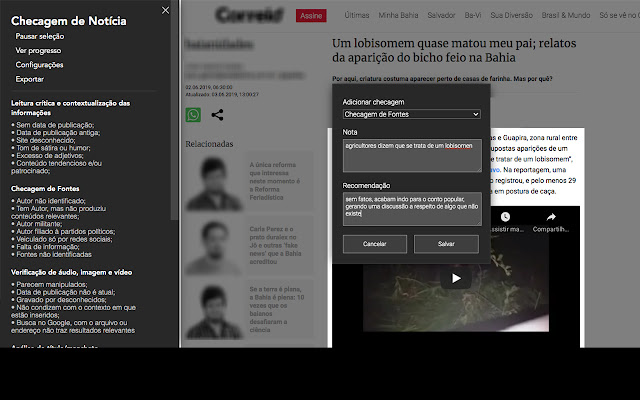Screen dimensions: 640x400
Task: Open Configurações in the side panel
Action: pyautogui.click(x=39, y=65)
